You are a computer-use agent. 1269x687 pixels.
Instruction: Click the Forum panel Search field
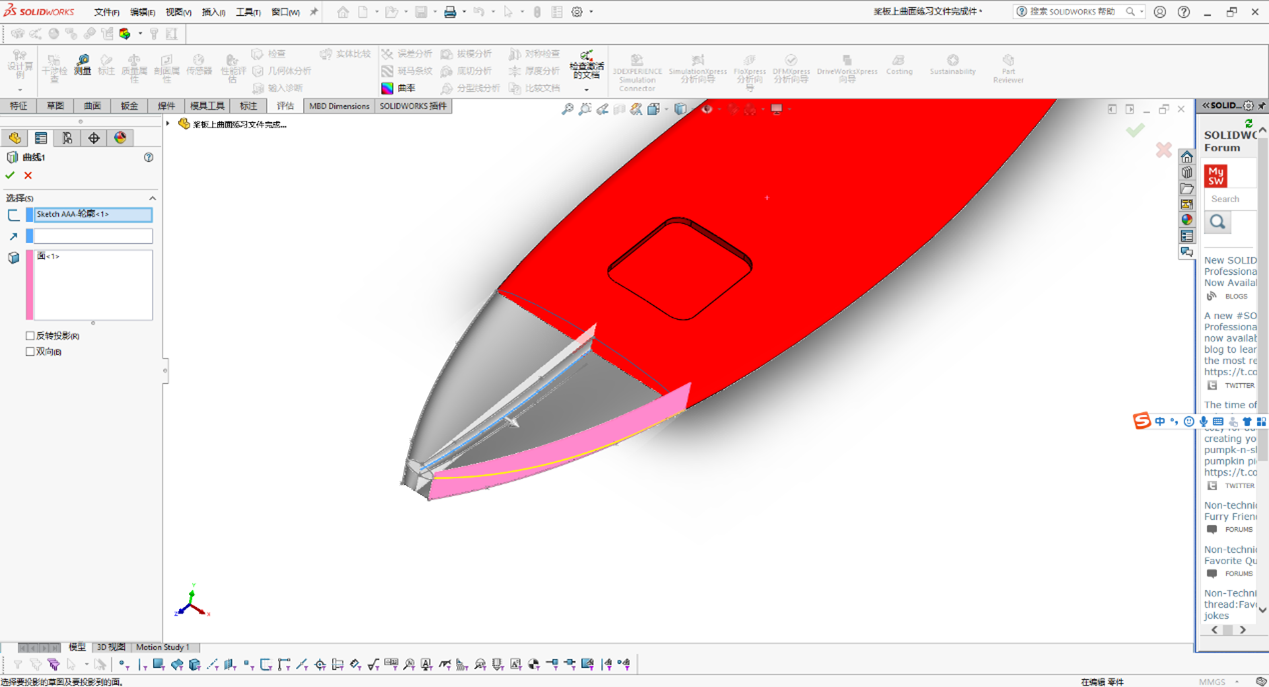tap(1230, 199)
